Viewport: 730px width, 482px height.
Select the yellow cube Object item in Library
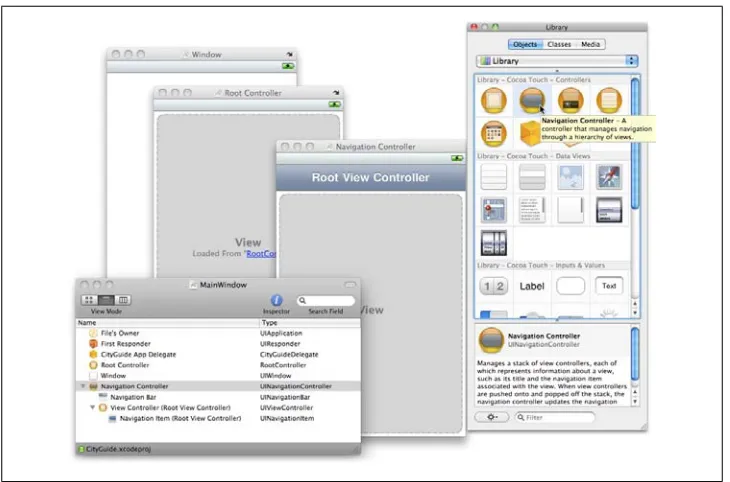point(530,134)
